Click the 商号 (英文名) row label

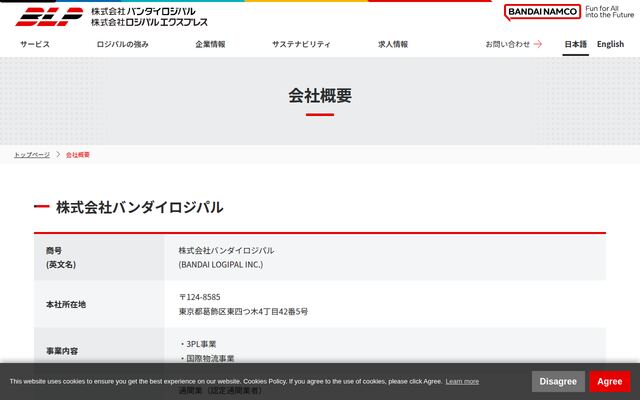[61, 258]
